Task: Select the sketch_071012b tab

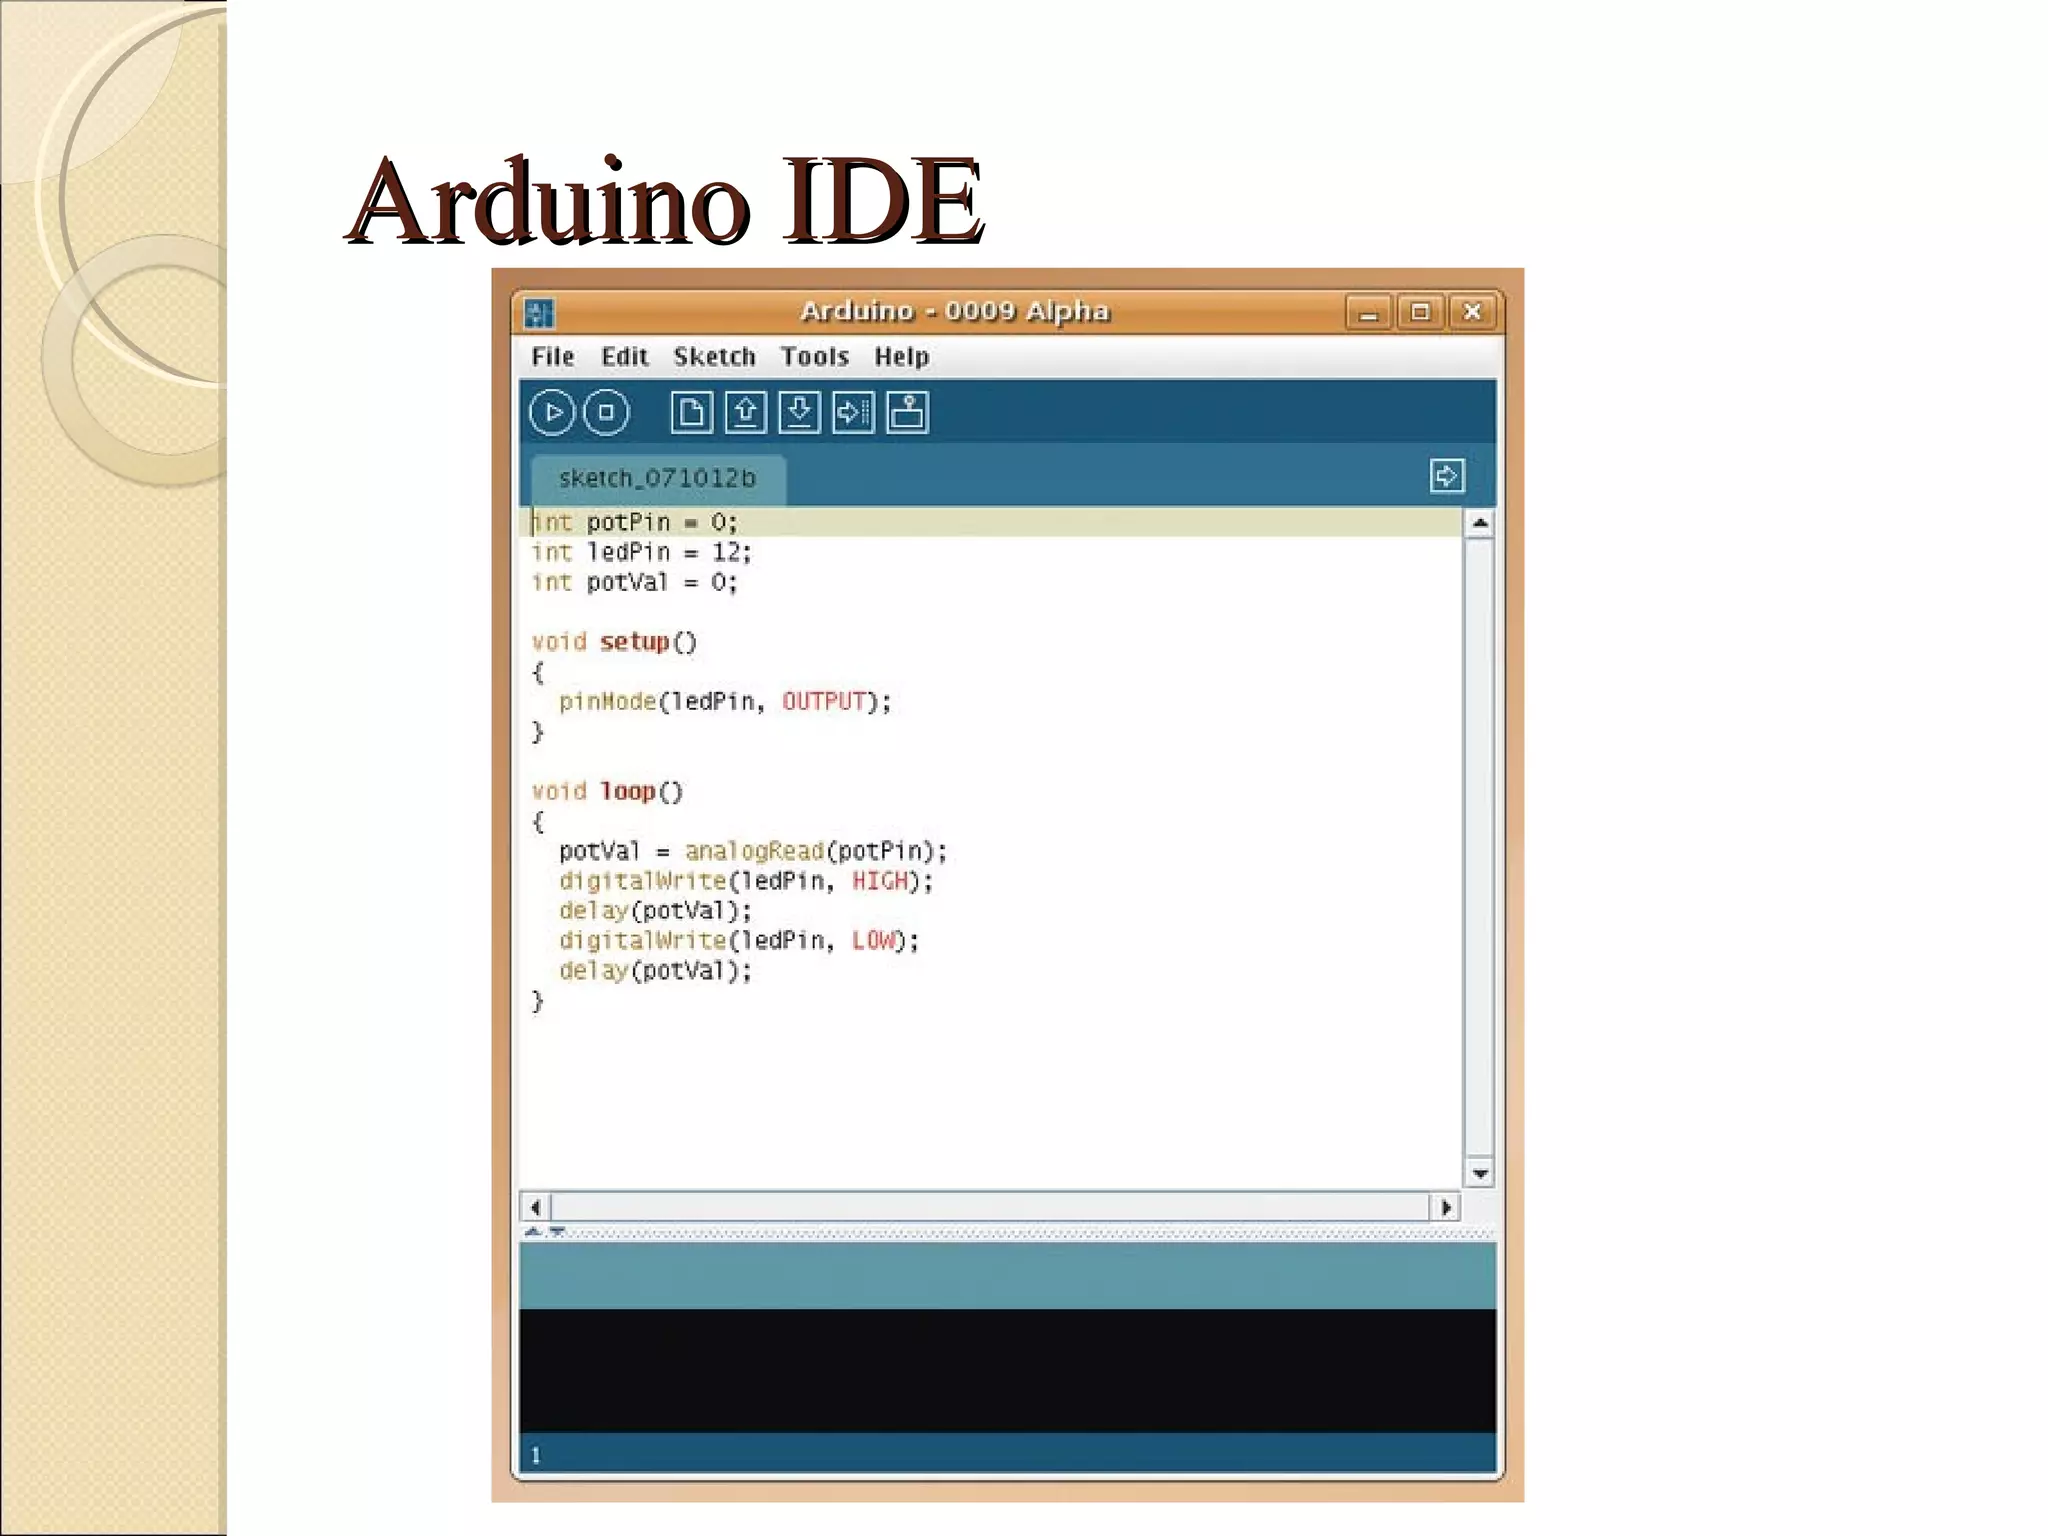Action: pos(658,479)
